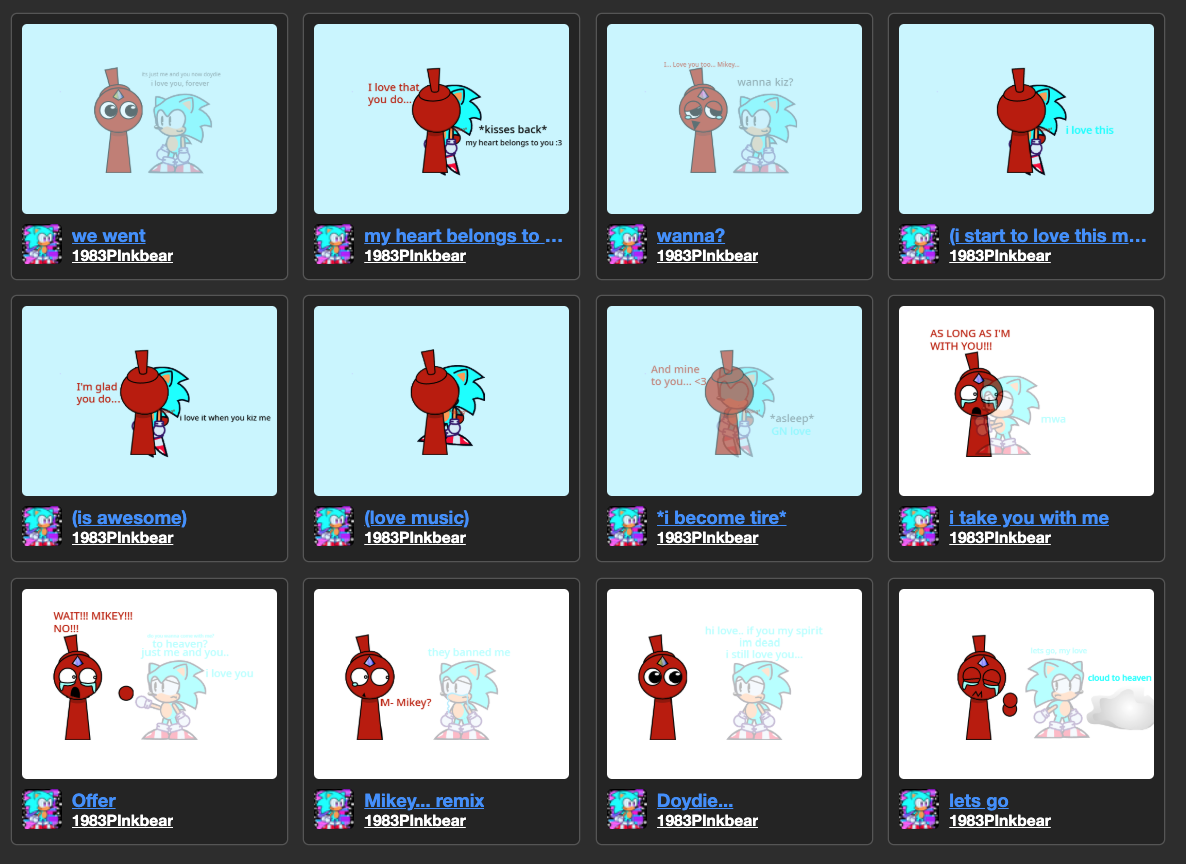Screen dimensions: 1186x864
Task: Open the 'wanna?' project thumbnail
Action: coord(734,119)
